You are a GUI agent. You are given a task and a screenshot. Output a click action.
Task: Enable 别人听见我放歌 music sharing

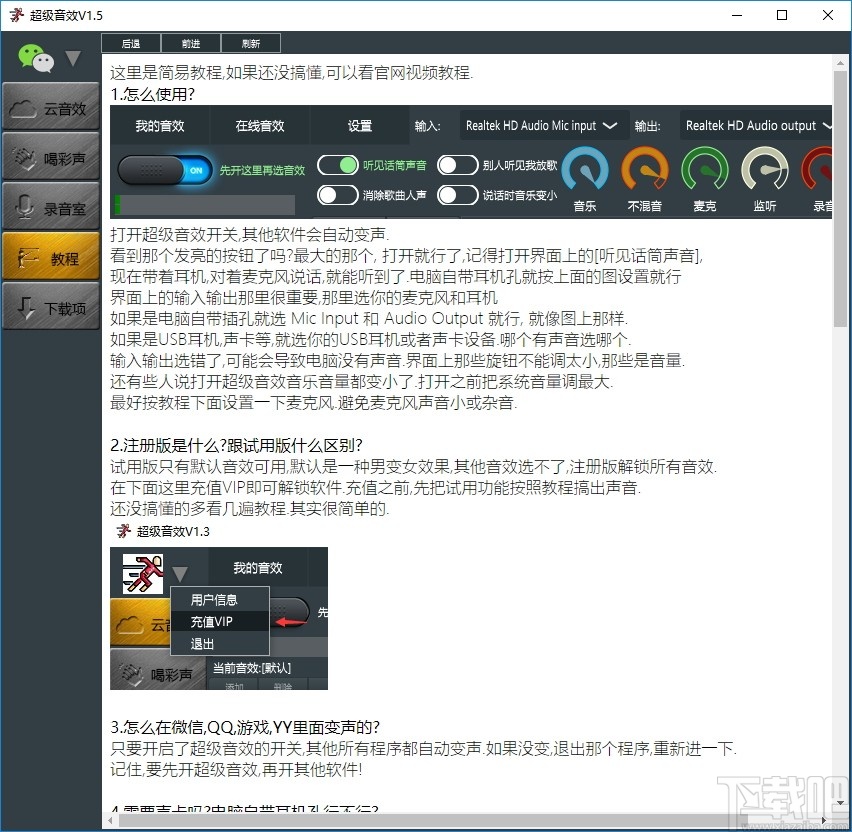[x=457, y=163]
